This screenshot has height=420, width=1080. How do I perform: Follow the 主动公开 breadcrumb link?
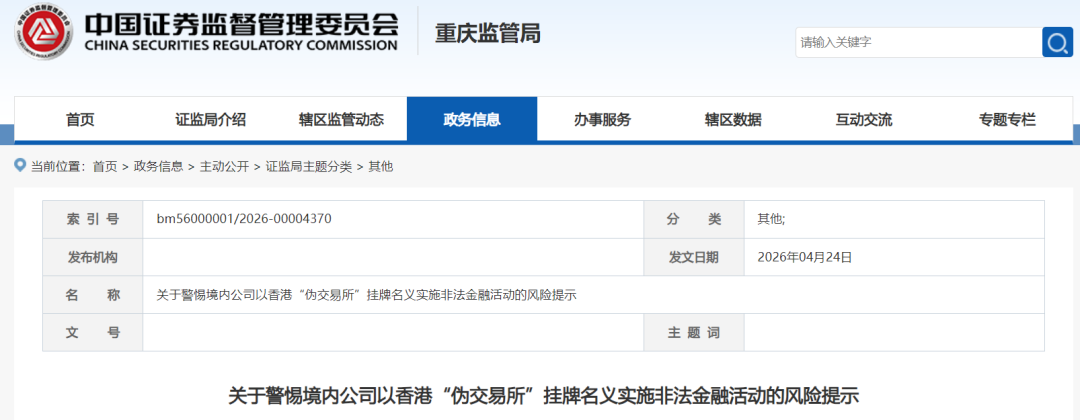[225, 166]
